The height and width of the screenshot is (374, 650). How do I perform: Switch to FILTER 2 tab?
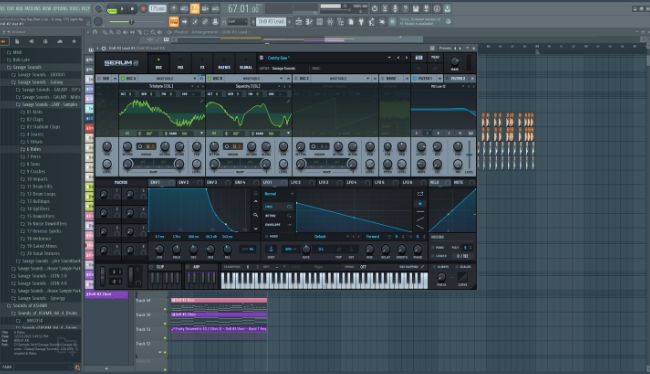coord(458,78)
